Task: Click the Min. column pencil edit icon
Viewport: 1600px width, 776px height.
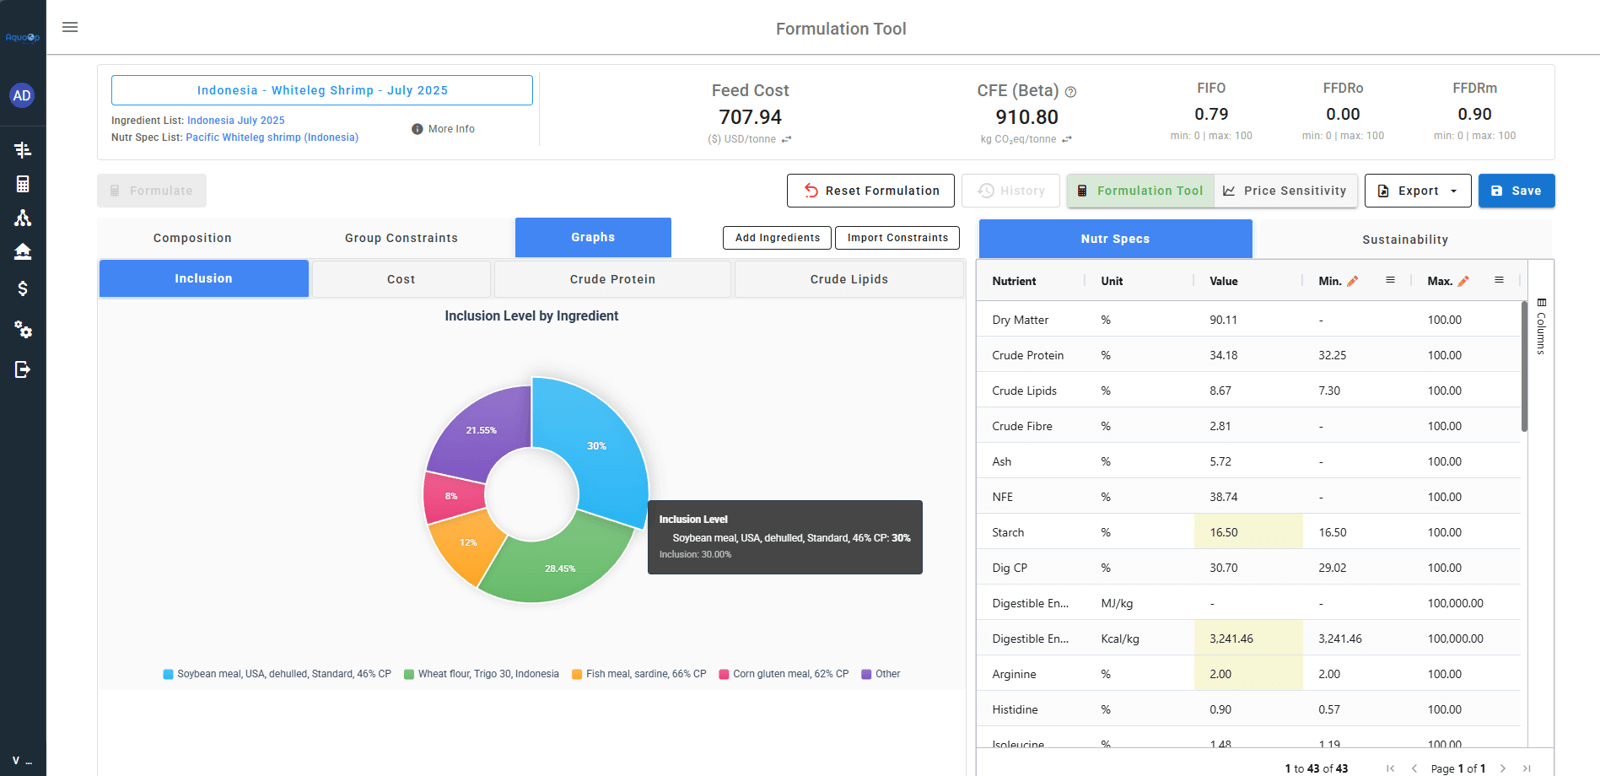Action: pos(1353,281)
